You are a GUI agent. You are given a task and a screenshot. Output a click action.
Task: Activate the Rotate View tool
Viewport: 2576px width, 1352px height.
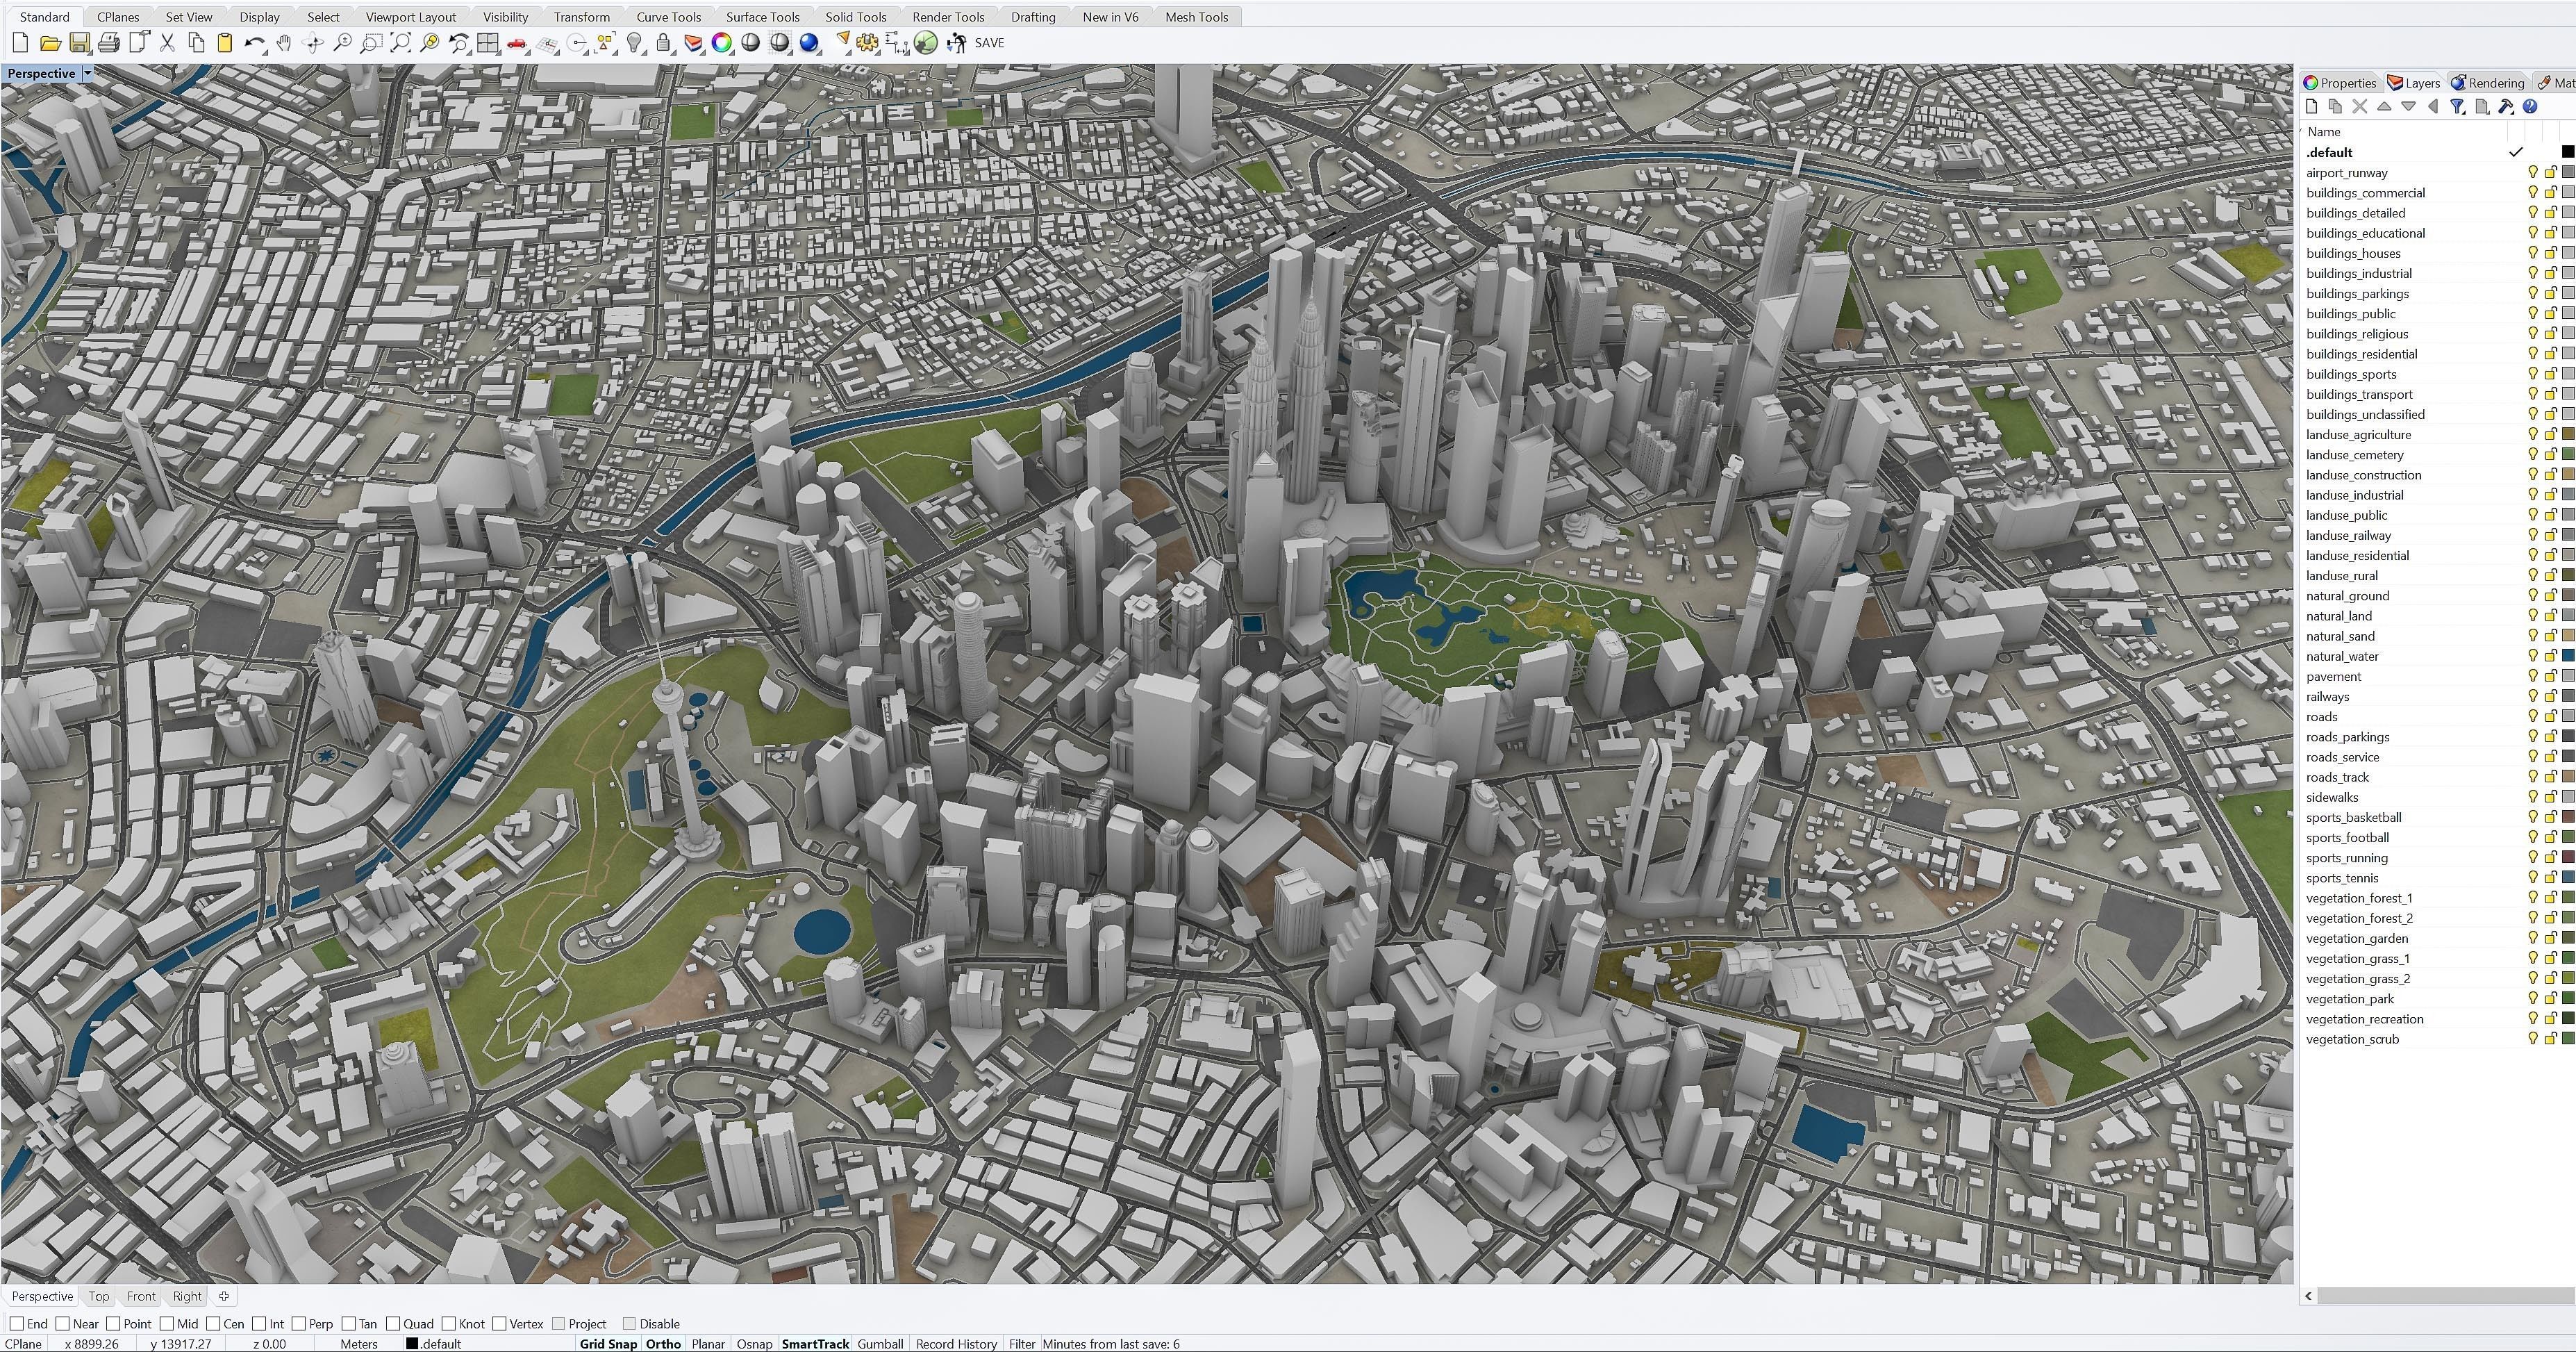click(x=313, y=42)
